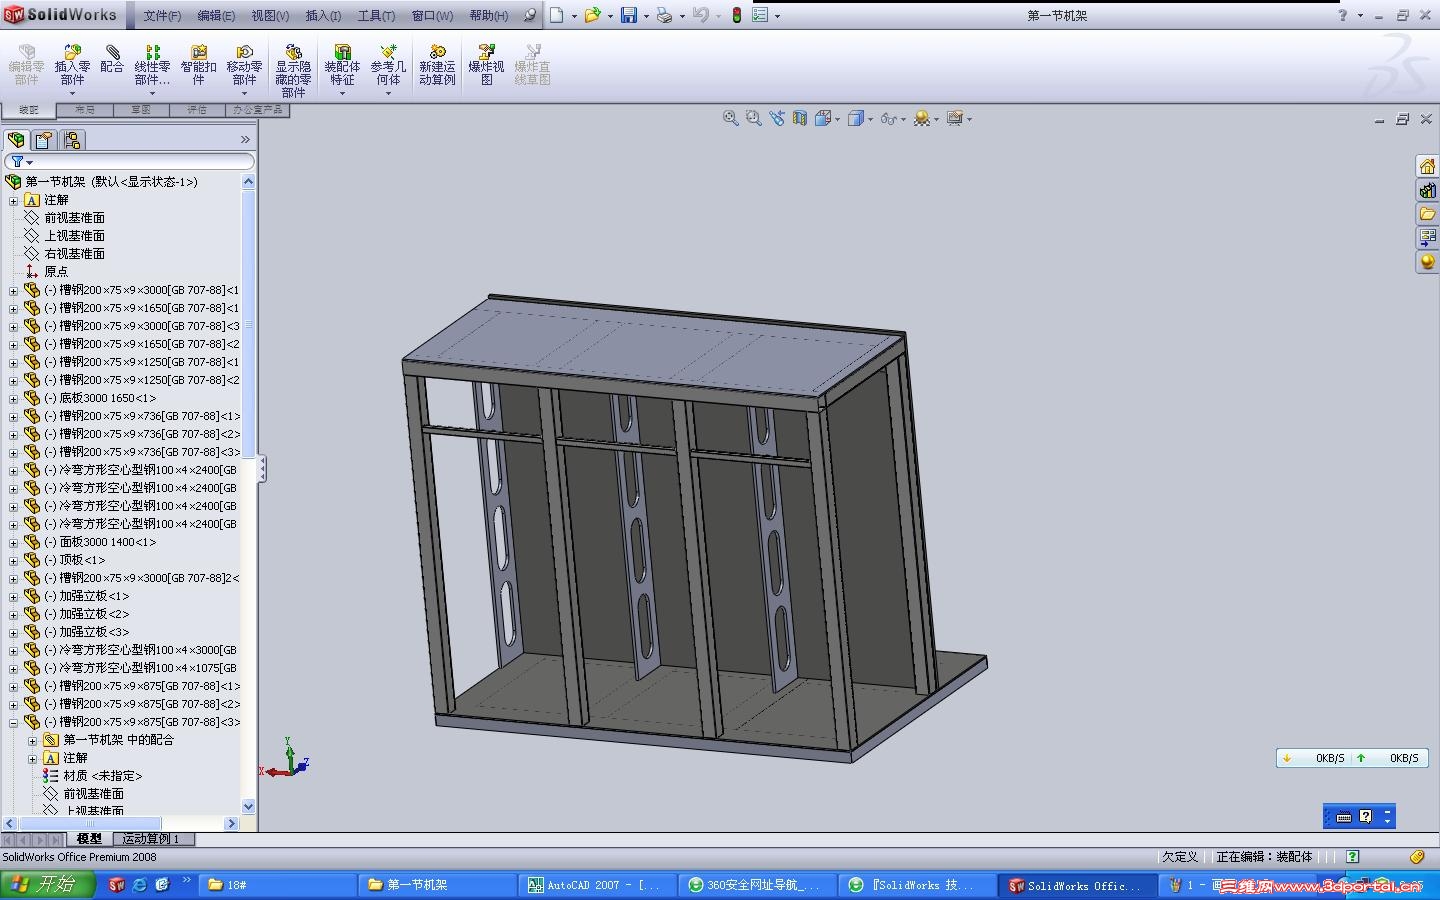
Task: Open the PropertyManager tab
Action: (43, 140)
